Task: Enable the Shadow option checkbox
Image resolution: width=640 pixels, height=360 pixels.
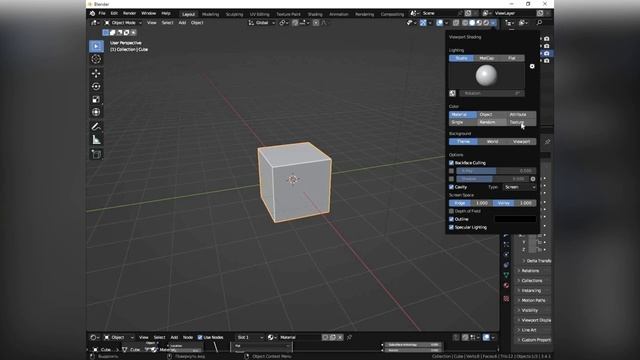Action: pyautogui.click(x=451, y=179)
